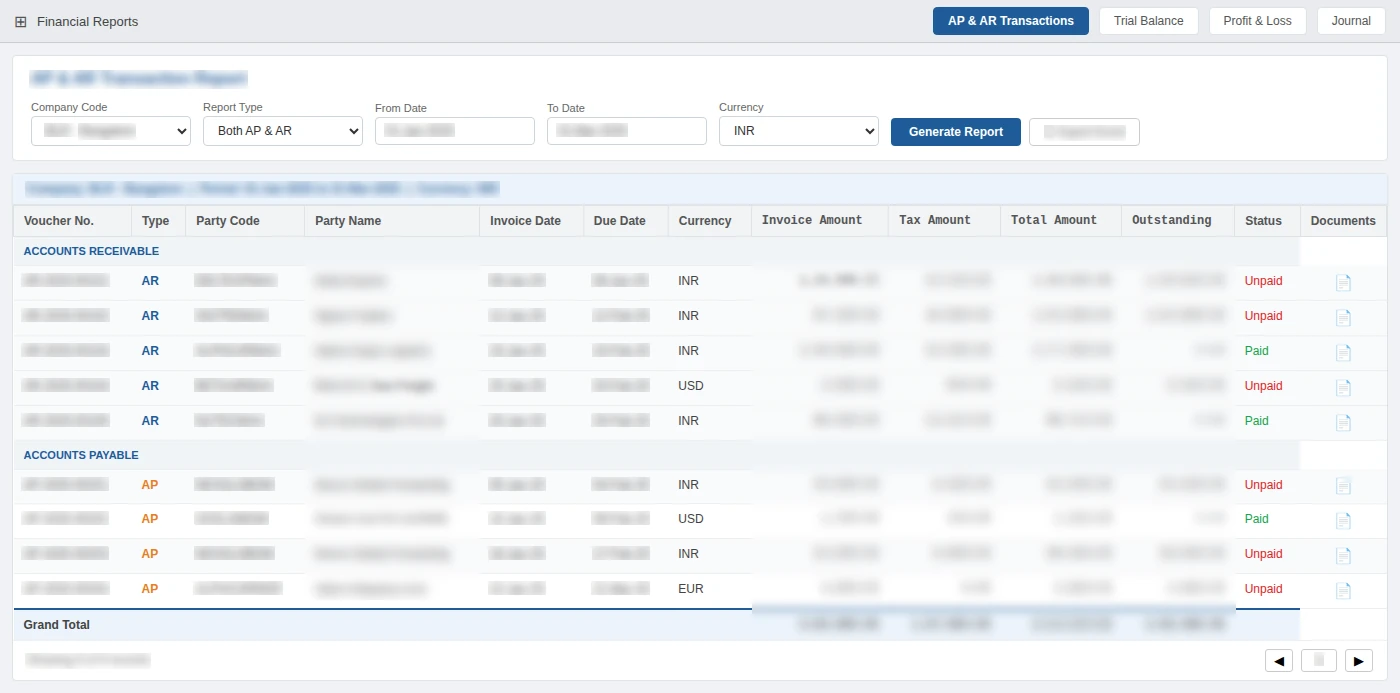1400x693 pixels.
Task: Click the USD currency cell in the AR section
Action: click(x=691, y=386)
